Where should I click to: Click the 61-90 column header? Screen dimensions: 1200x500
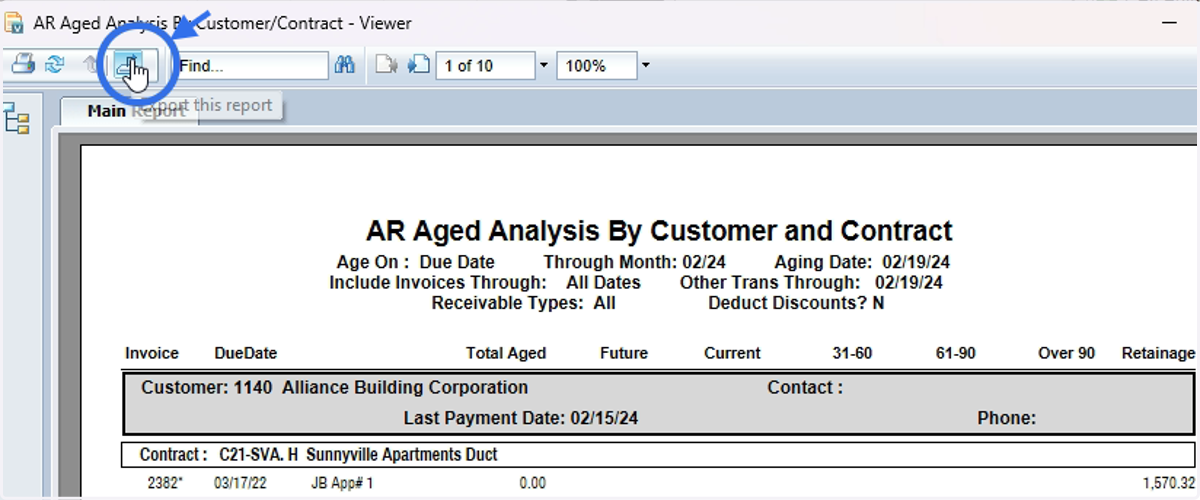pyautogui.click(x=954, y=353)
